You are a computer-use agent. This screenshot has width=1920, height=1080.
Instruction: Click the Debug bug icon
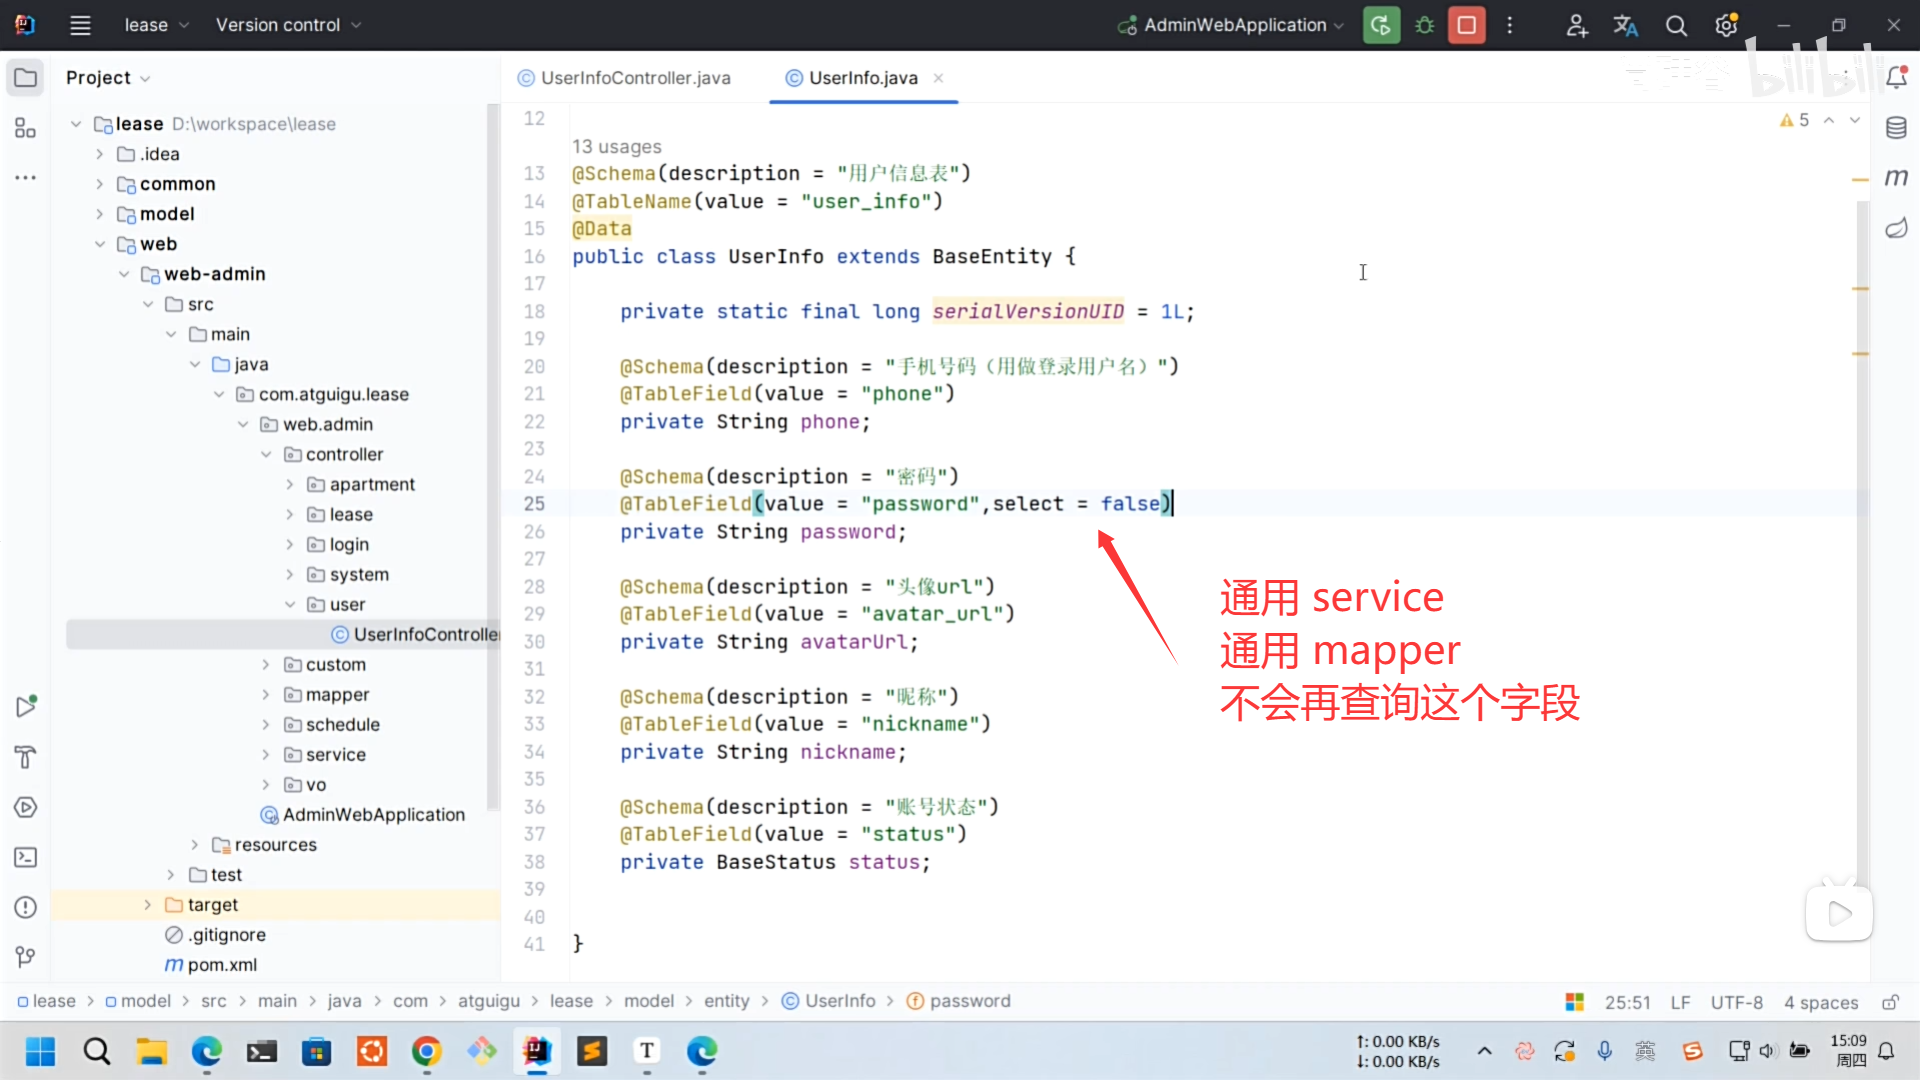tap(1425, 25)
